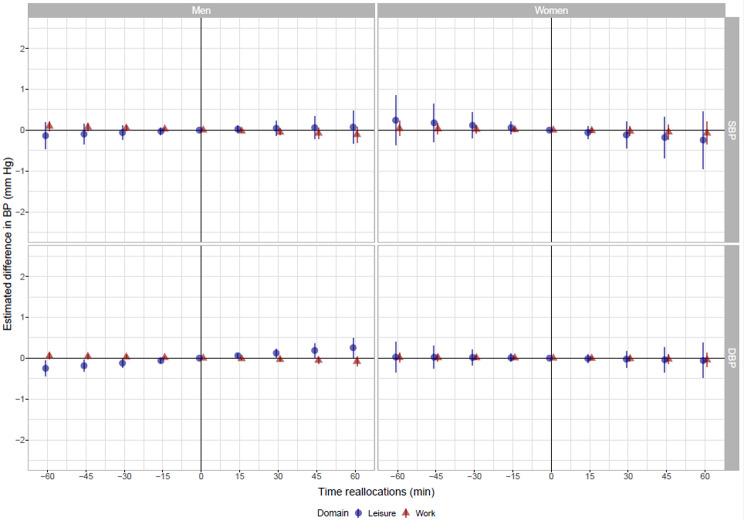The height and width of the screenshot is (521, 744).
Task: Click Leisure point at −60 in Men SBP
Action: pos(46,136)
